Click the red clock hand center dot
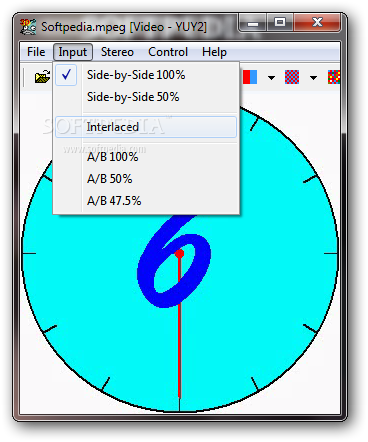Viewport: 368px width, 442px height. pyautogui.click(x=179, y=254)
